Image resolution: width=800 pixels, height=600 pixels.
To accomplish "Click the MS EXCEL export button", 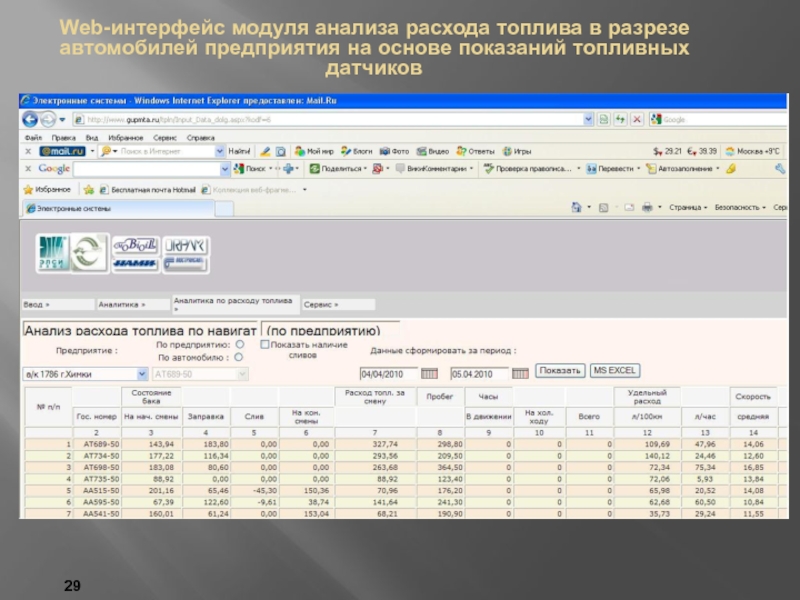I will click(x=615, y=370).
